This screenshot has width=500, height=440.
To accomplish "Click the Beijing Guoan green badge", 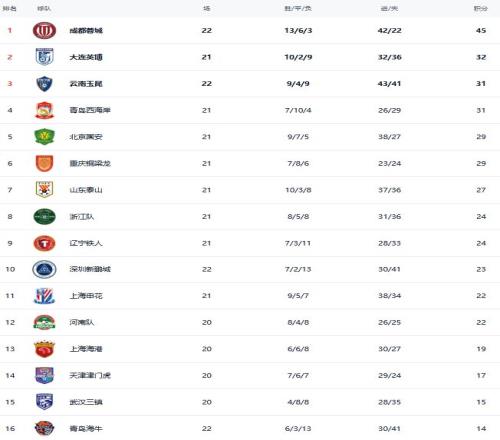I will pyautogui.click(x=44, y=137).
